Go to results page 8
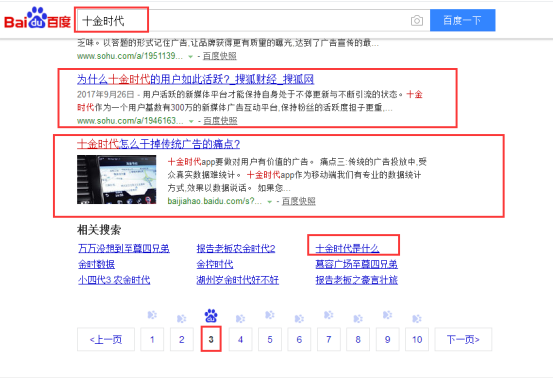The height and width of the screenshot is (379, 554). [x=358, y=339]
